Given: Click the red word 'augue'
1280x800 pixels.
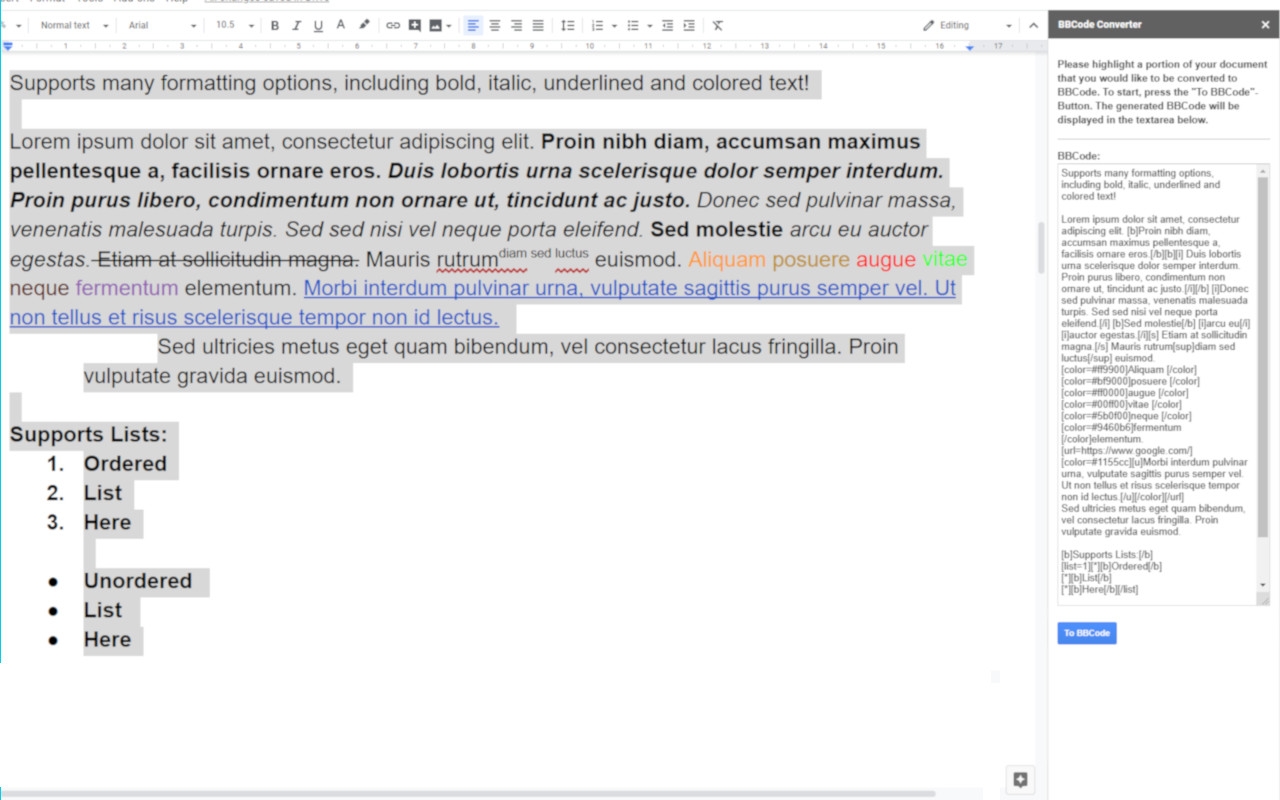Looking at the screenshot, I should [886, 260].
